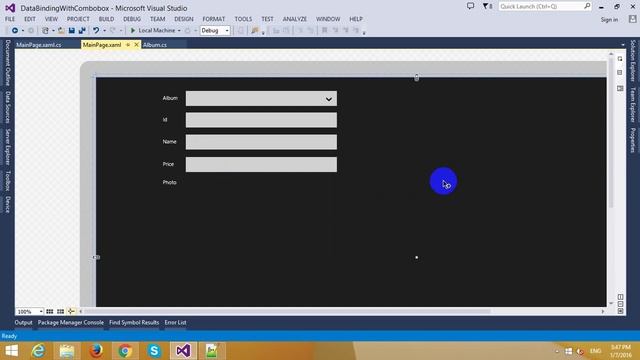Click the Sign in link
The width and height of the screenshot is (640, 360).
(x=609, y=20)
